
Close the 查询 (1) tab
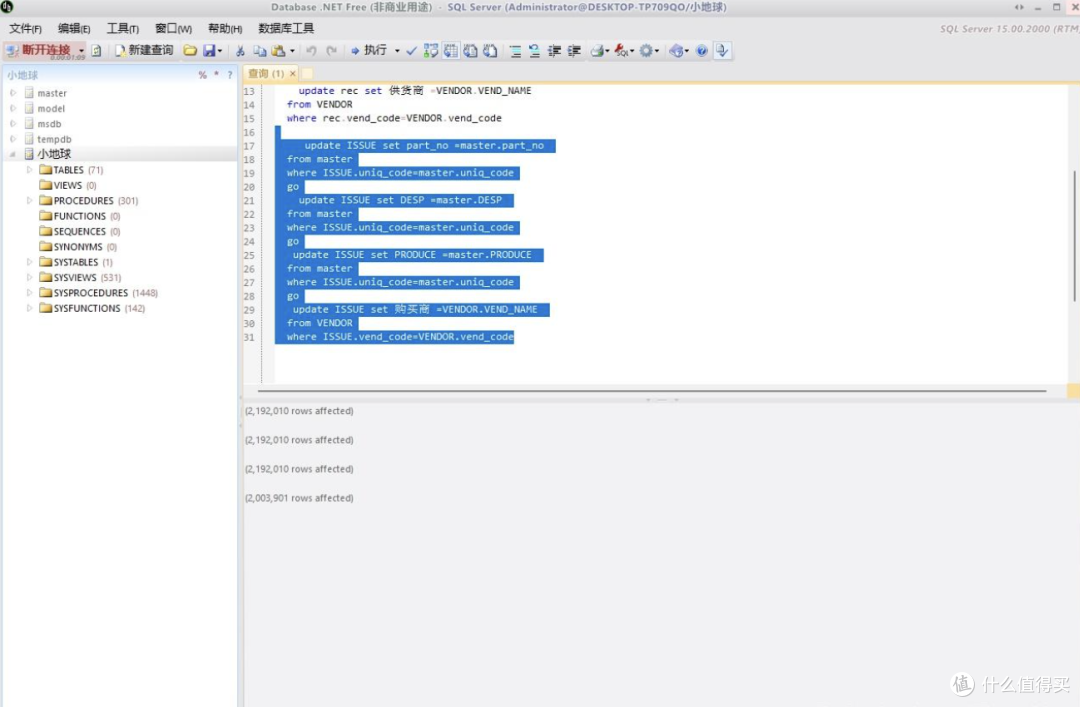tap(293, 74)
